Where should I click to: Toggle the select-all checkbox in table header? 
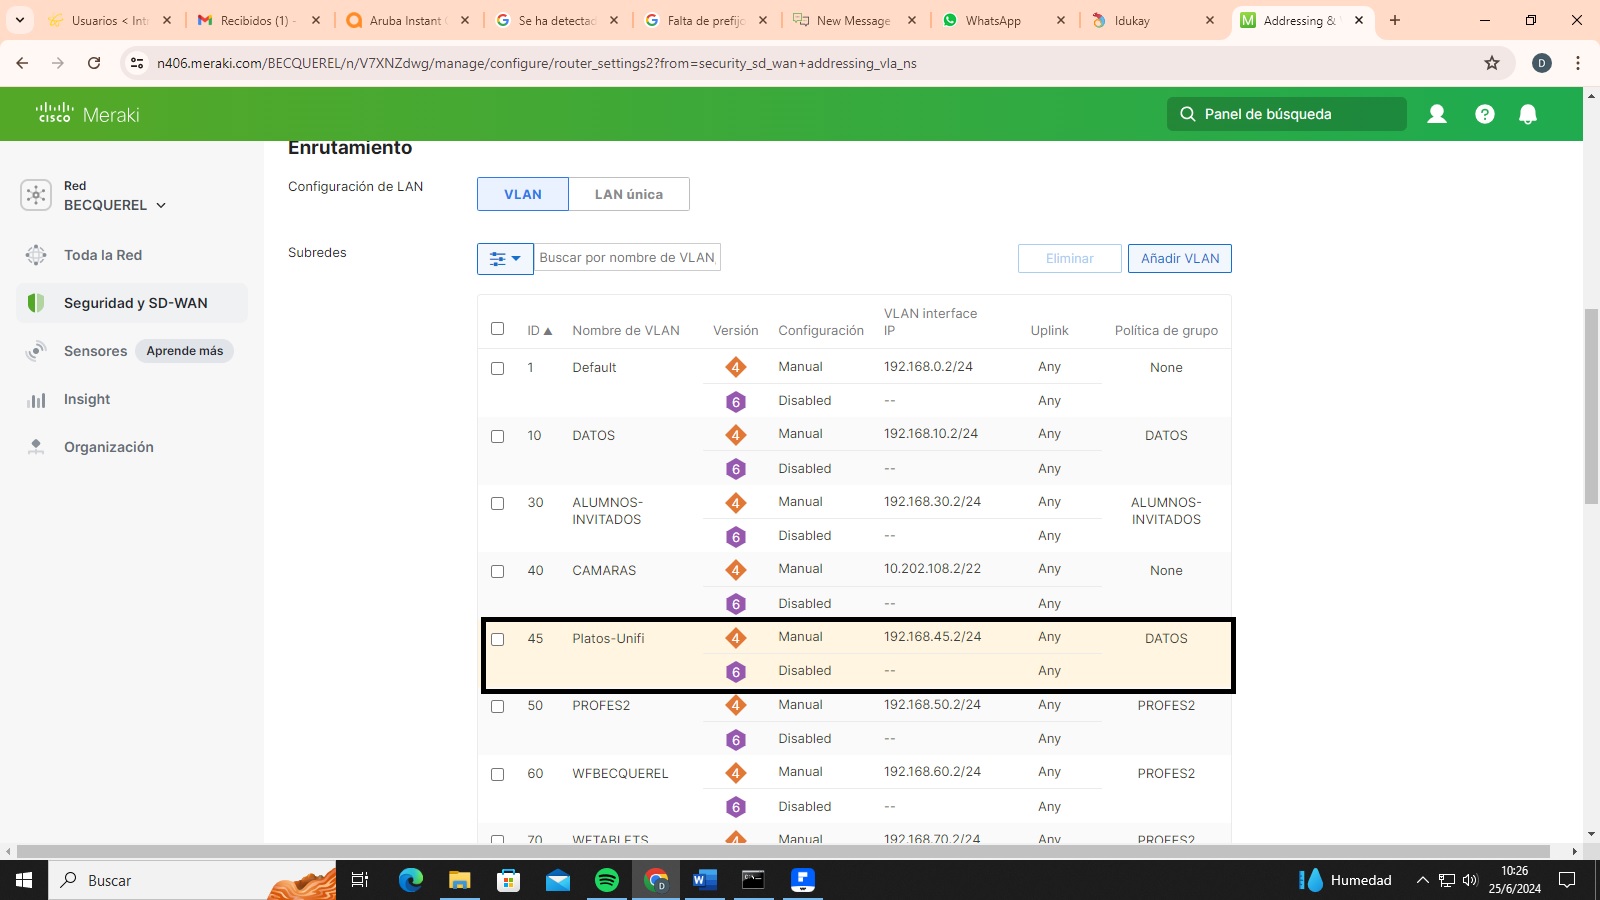(x=497, y=329)
